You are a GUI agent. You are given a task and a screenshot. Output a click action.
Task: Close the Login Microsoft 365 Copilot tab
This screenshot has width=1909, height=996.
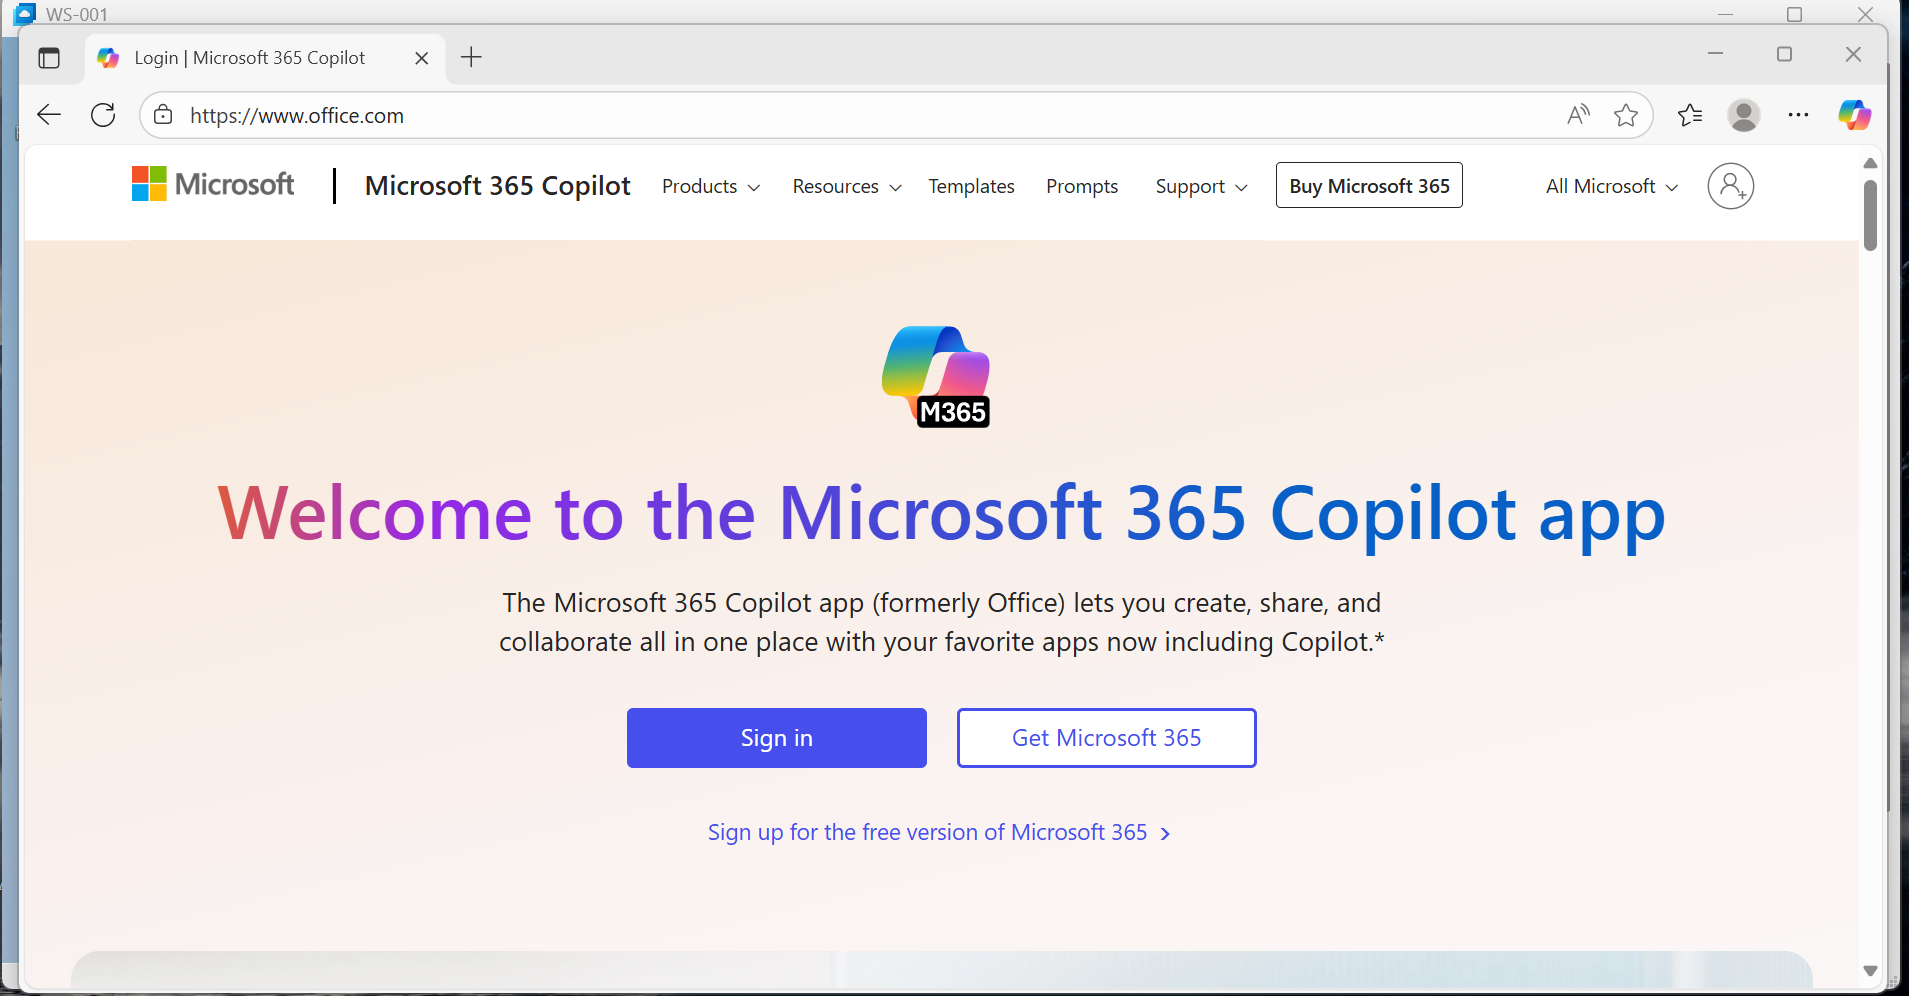point(422,58)
